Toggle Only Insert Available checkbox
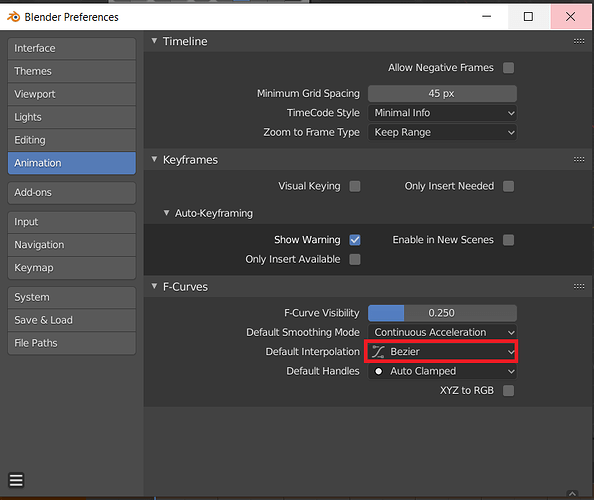The image size is (594, 500). coord(355,259)
